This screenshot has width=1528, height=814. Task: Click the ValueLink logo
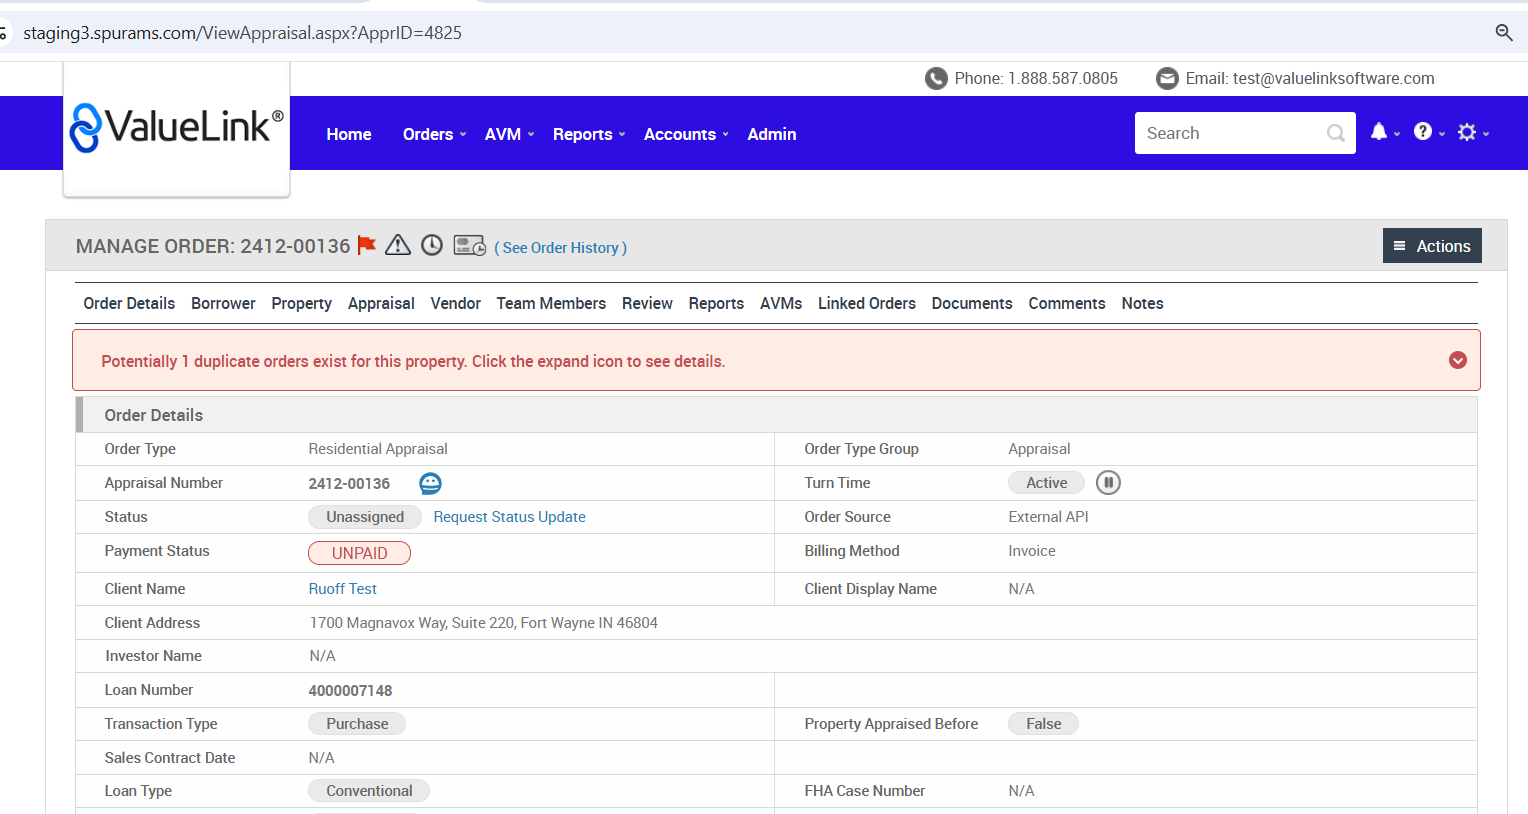pyautogui.click(x=177, y=128)
